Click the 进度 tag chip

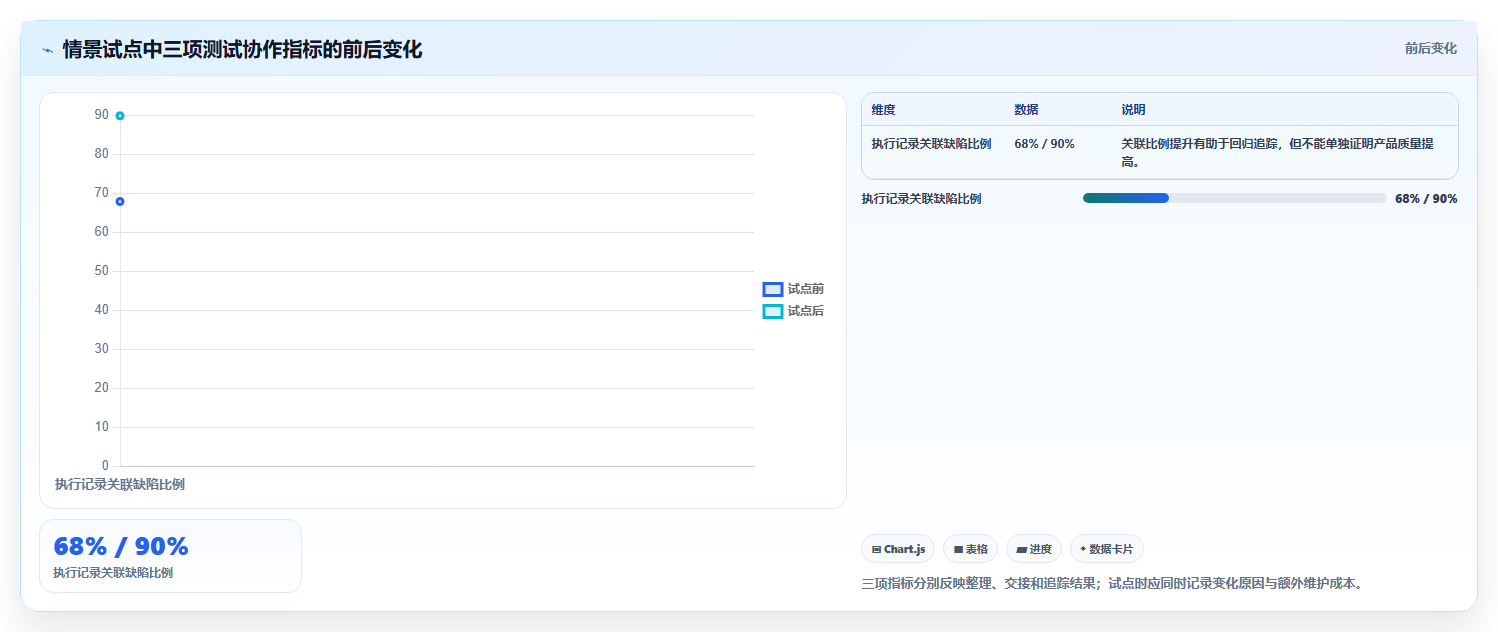1033,549
